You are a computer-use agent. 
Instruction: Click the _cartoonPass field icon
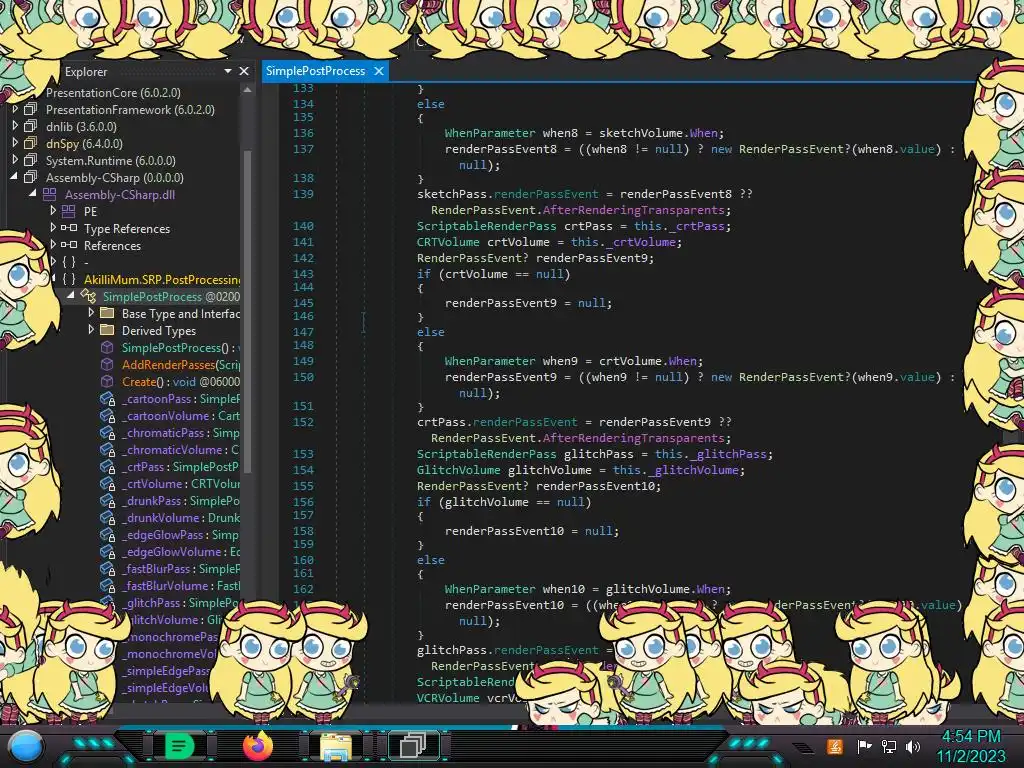pos(108,399)
